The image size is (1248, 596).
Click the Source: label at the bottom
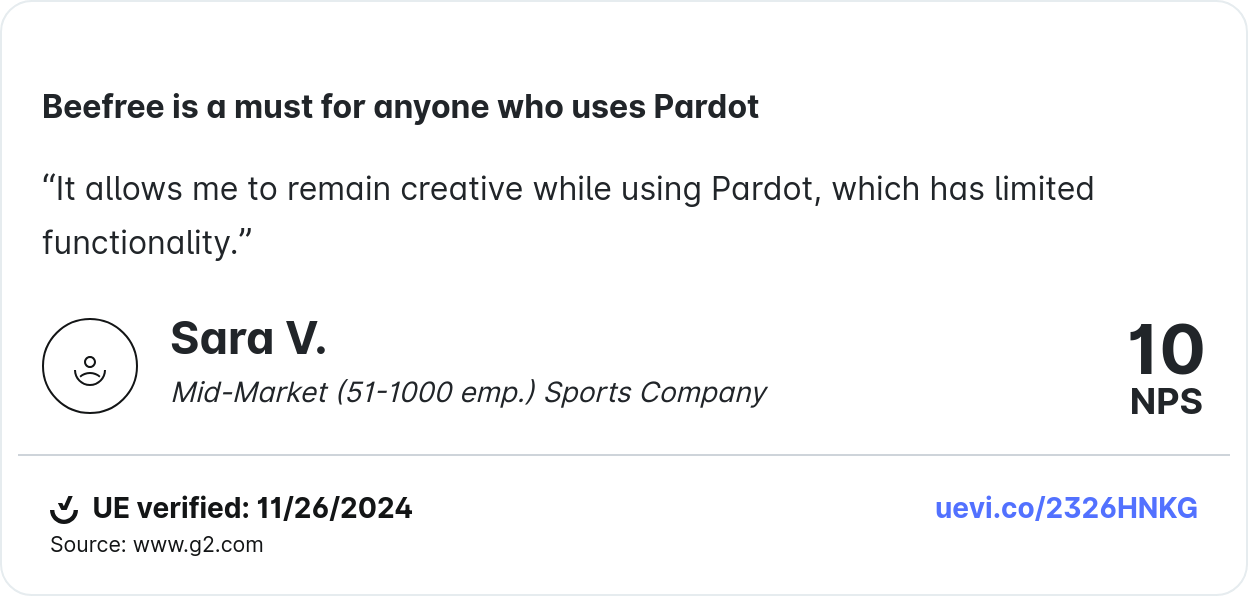(x=88, y=545)
